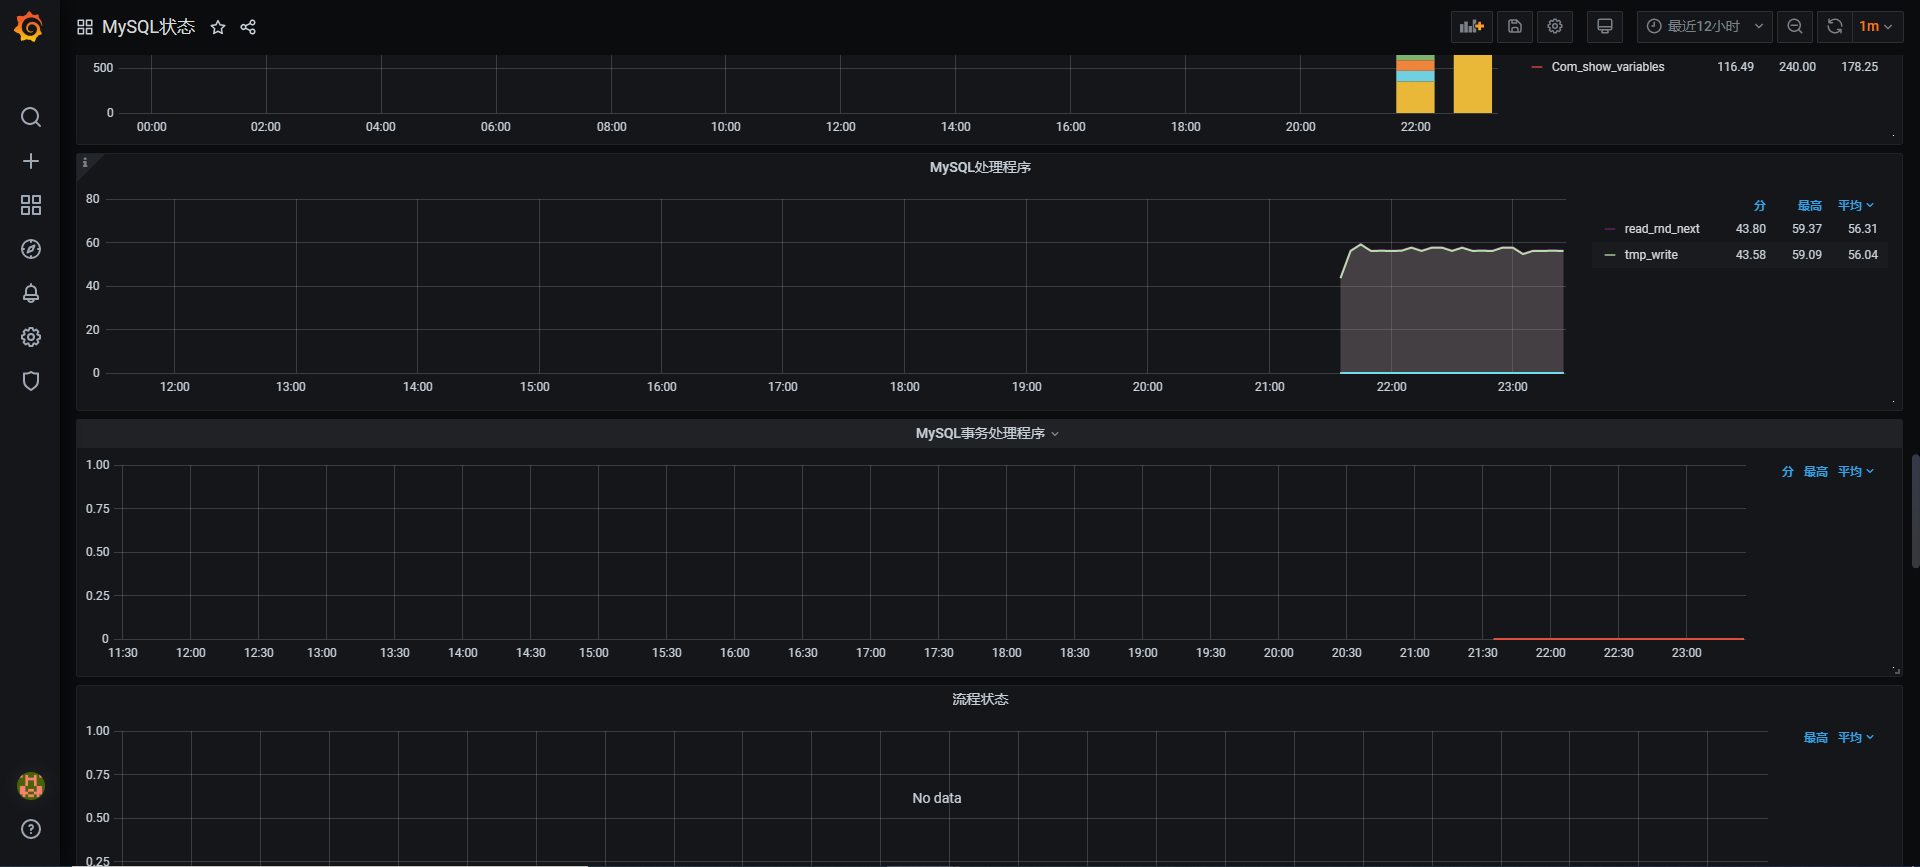
Task: Click the 分 header in MySQL处理程序 legend
Action: coord(1759,205)
